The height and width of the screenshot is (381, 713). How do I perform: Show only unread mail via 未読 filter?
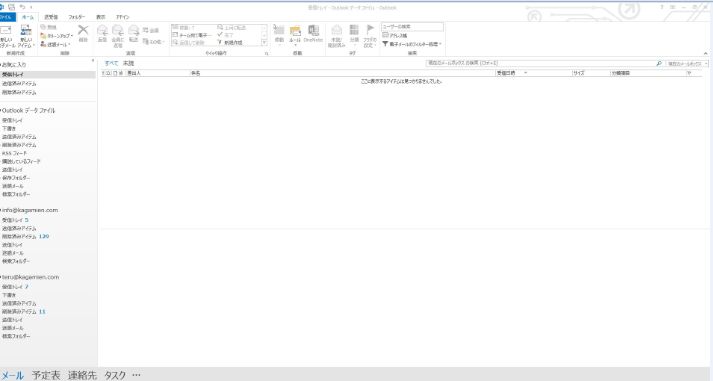128,63
